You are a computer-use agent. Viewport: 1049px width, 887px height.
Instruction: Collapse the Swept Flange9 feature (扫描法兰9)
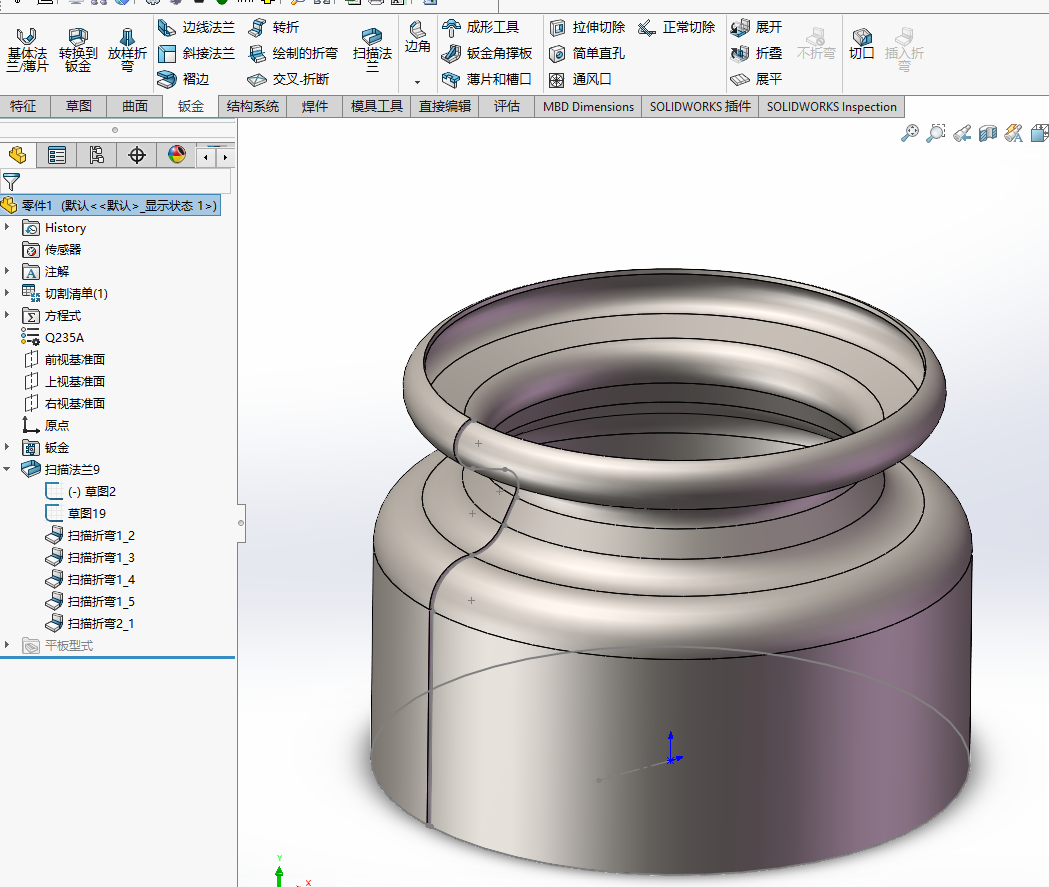7,469
